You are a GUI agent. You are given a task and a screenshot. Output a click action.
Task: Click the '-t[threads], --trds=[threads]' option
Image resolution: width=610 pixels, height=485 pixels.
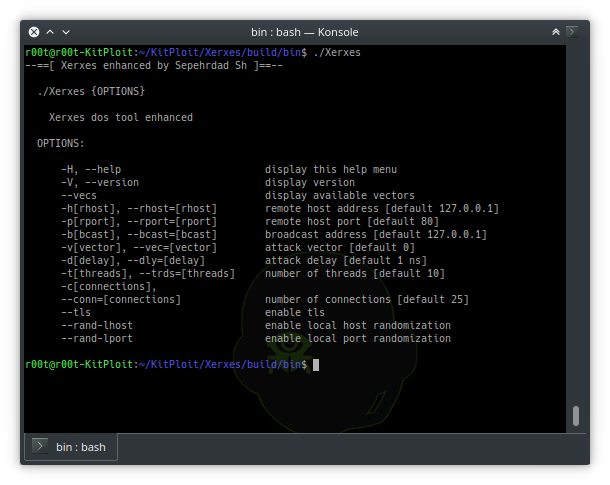click(x=148, y=273)
